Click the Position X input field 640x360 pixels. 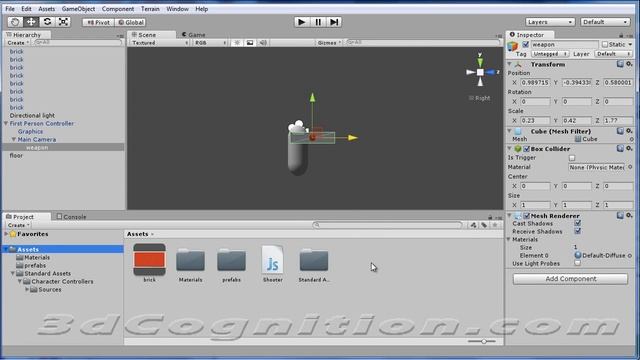tap(535, 82)
